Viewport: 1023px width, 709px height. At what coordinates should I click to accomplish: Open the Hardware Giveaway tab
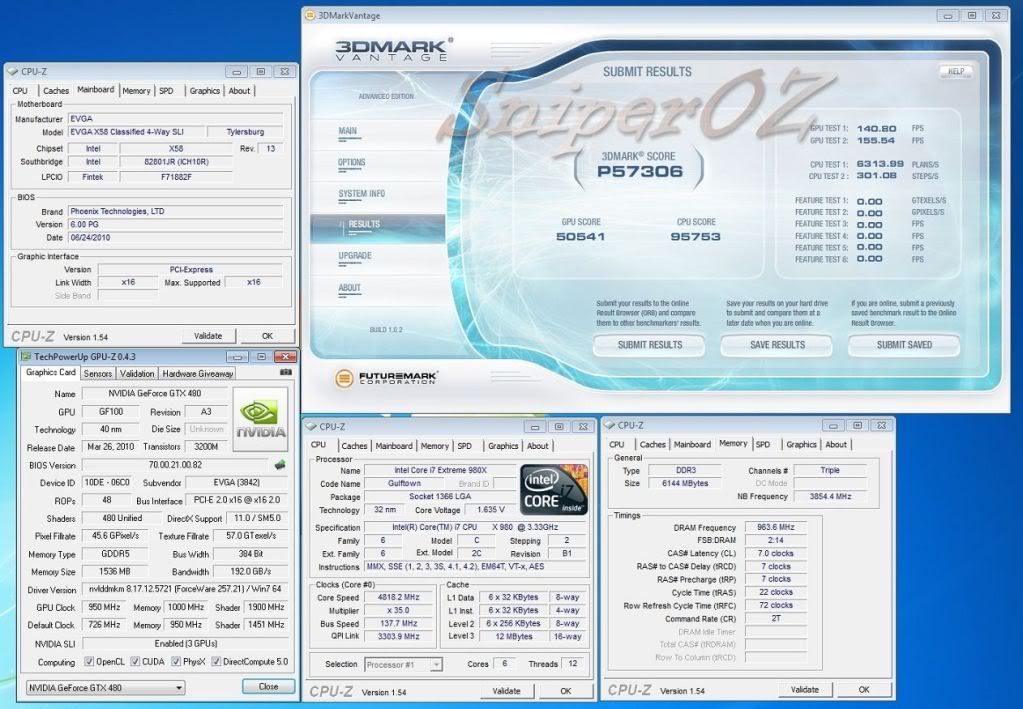click(198, 373)
